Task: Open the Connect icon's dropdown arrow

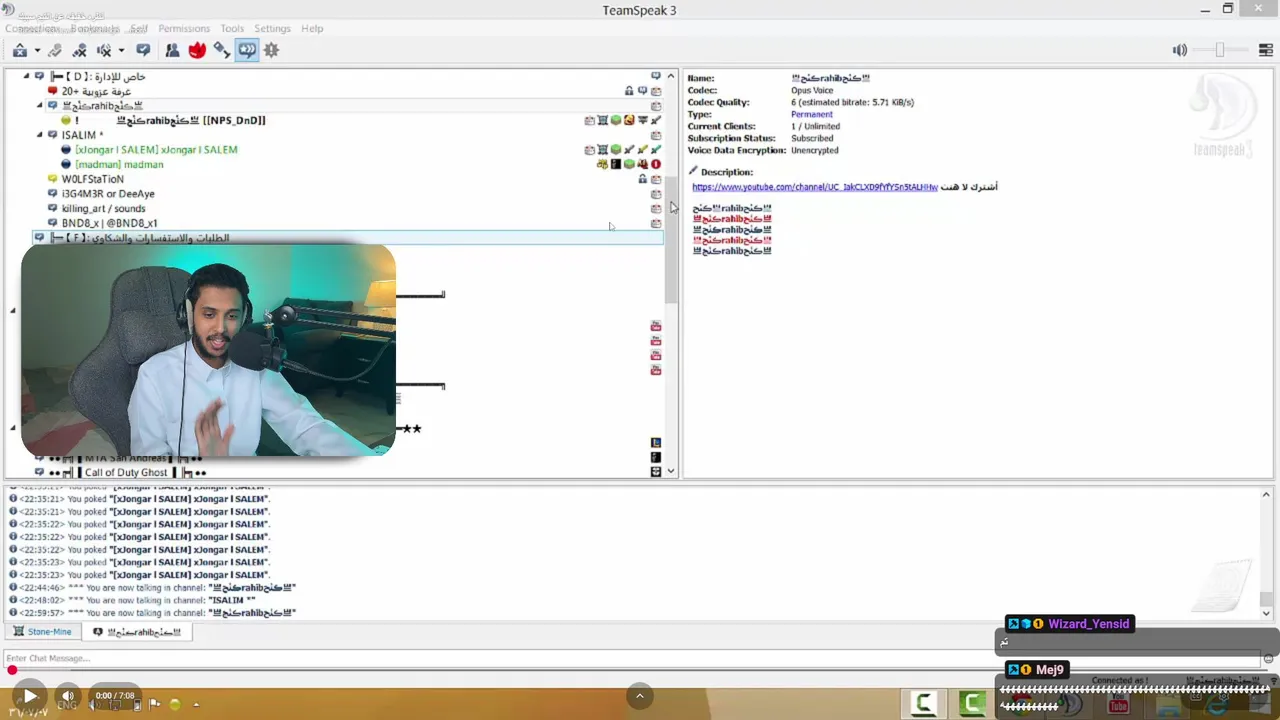Action: coord(37,50)
